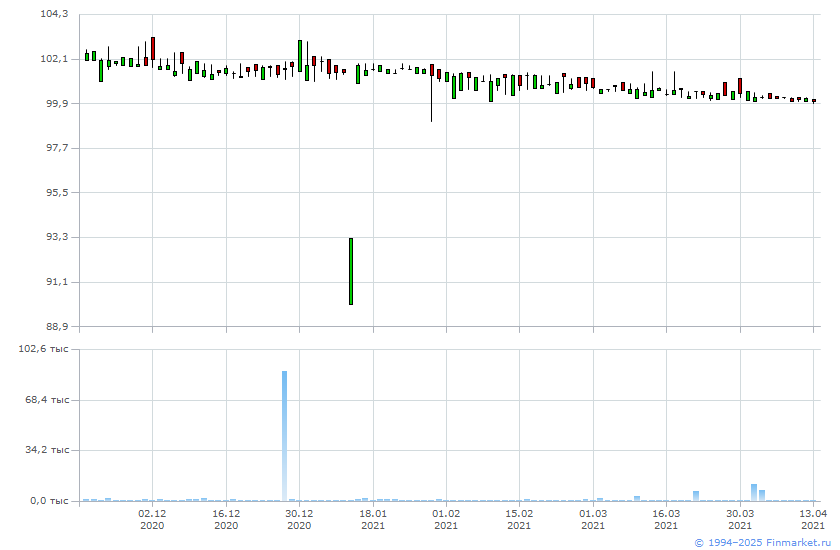Click price axis label 102,1
This screenshot has height=550, width=840.
pyautogui.click(x=54, y=58)
